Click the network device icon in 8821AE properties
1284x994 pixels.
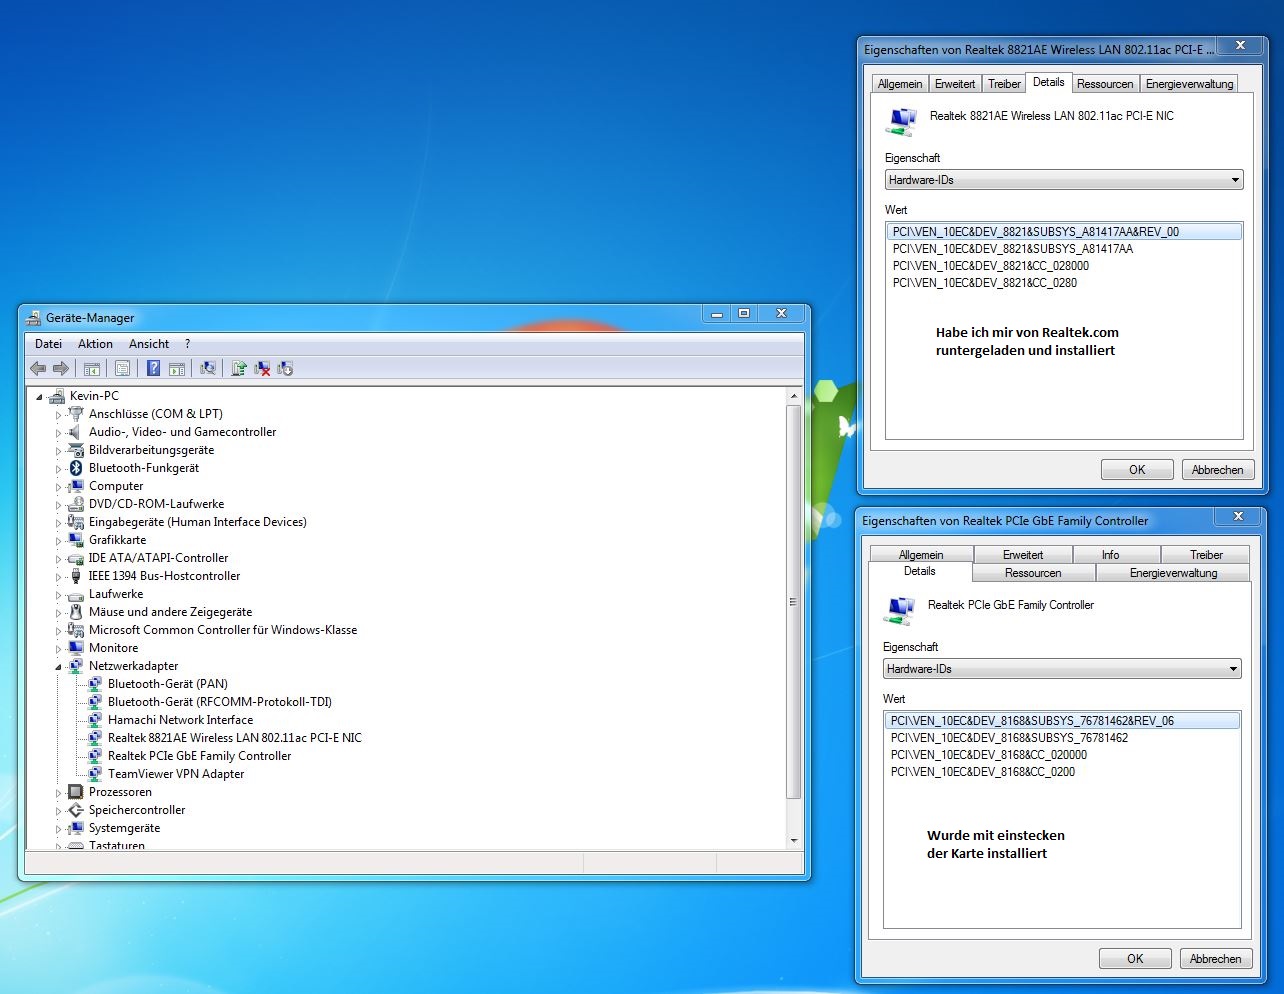pyautogui.click(x=901, y=120)
